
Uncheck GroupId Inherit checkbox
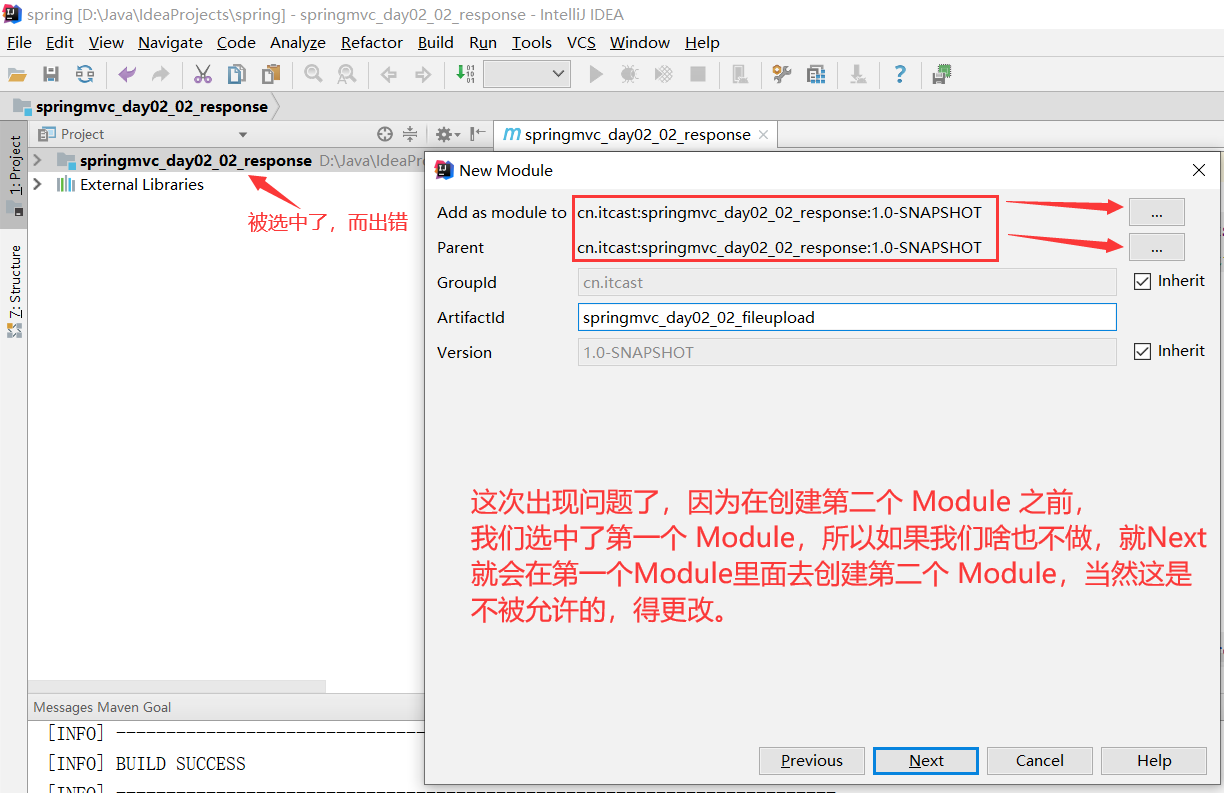click(1143, 282)
